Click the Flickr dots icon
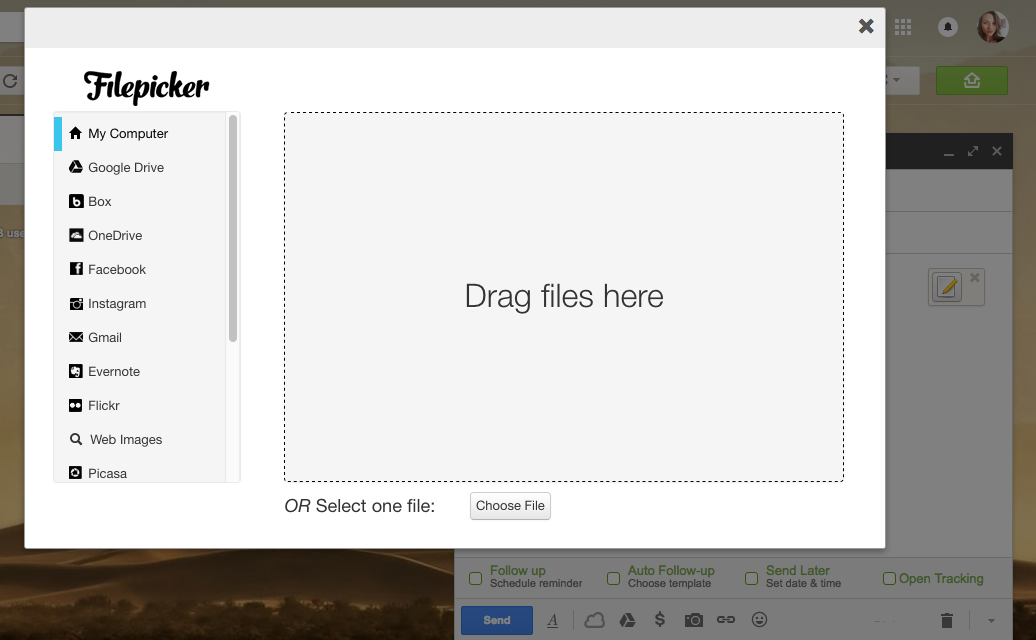 pos(76,406)
